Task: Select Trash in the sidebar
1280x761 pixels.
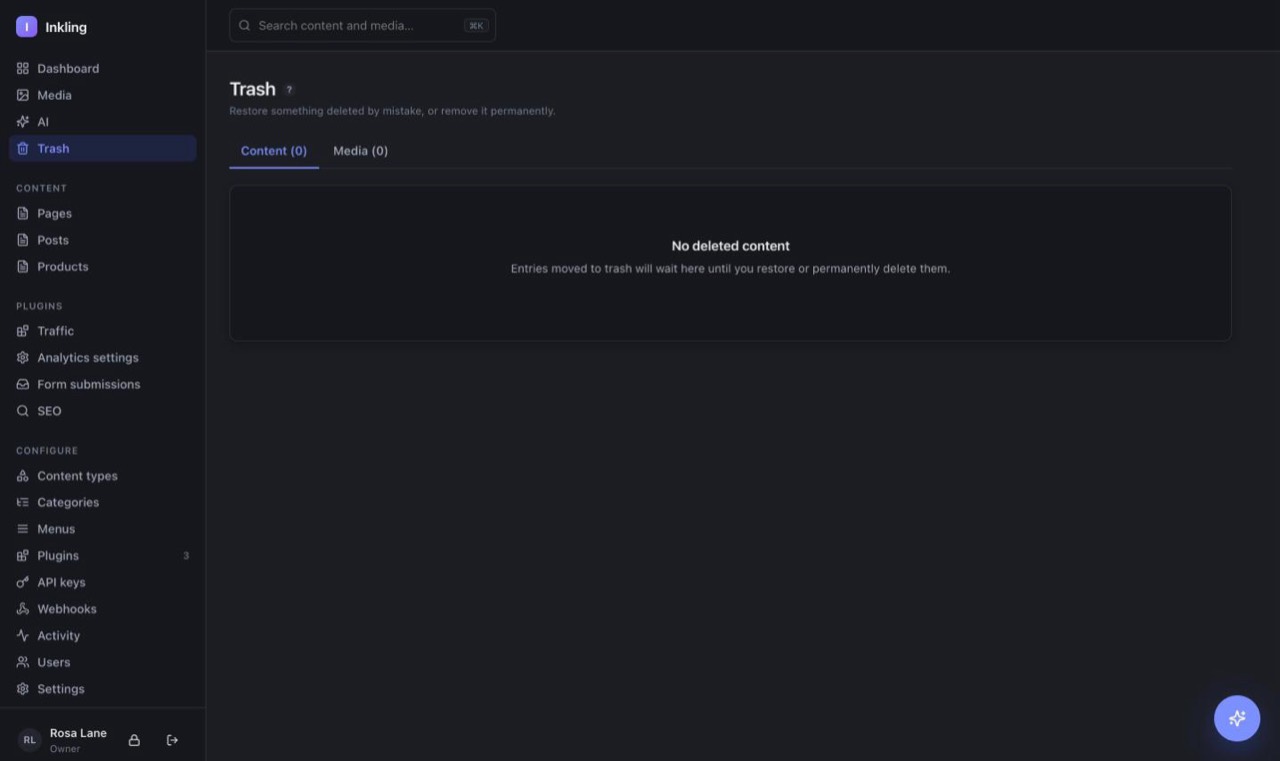Action: 103,148
